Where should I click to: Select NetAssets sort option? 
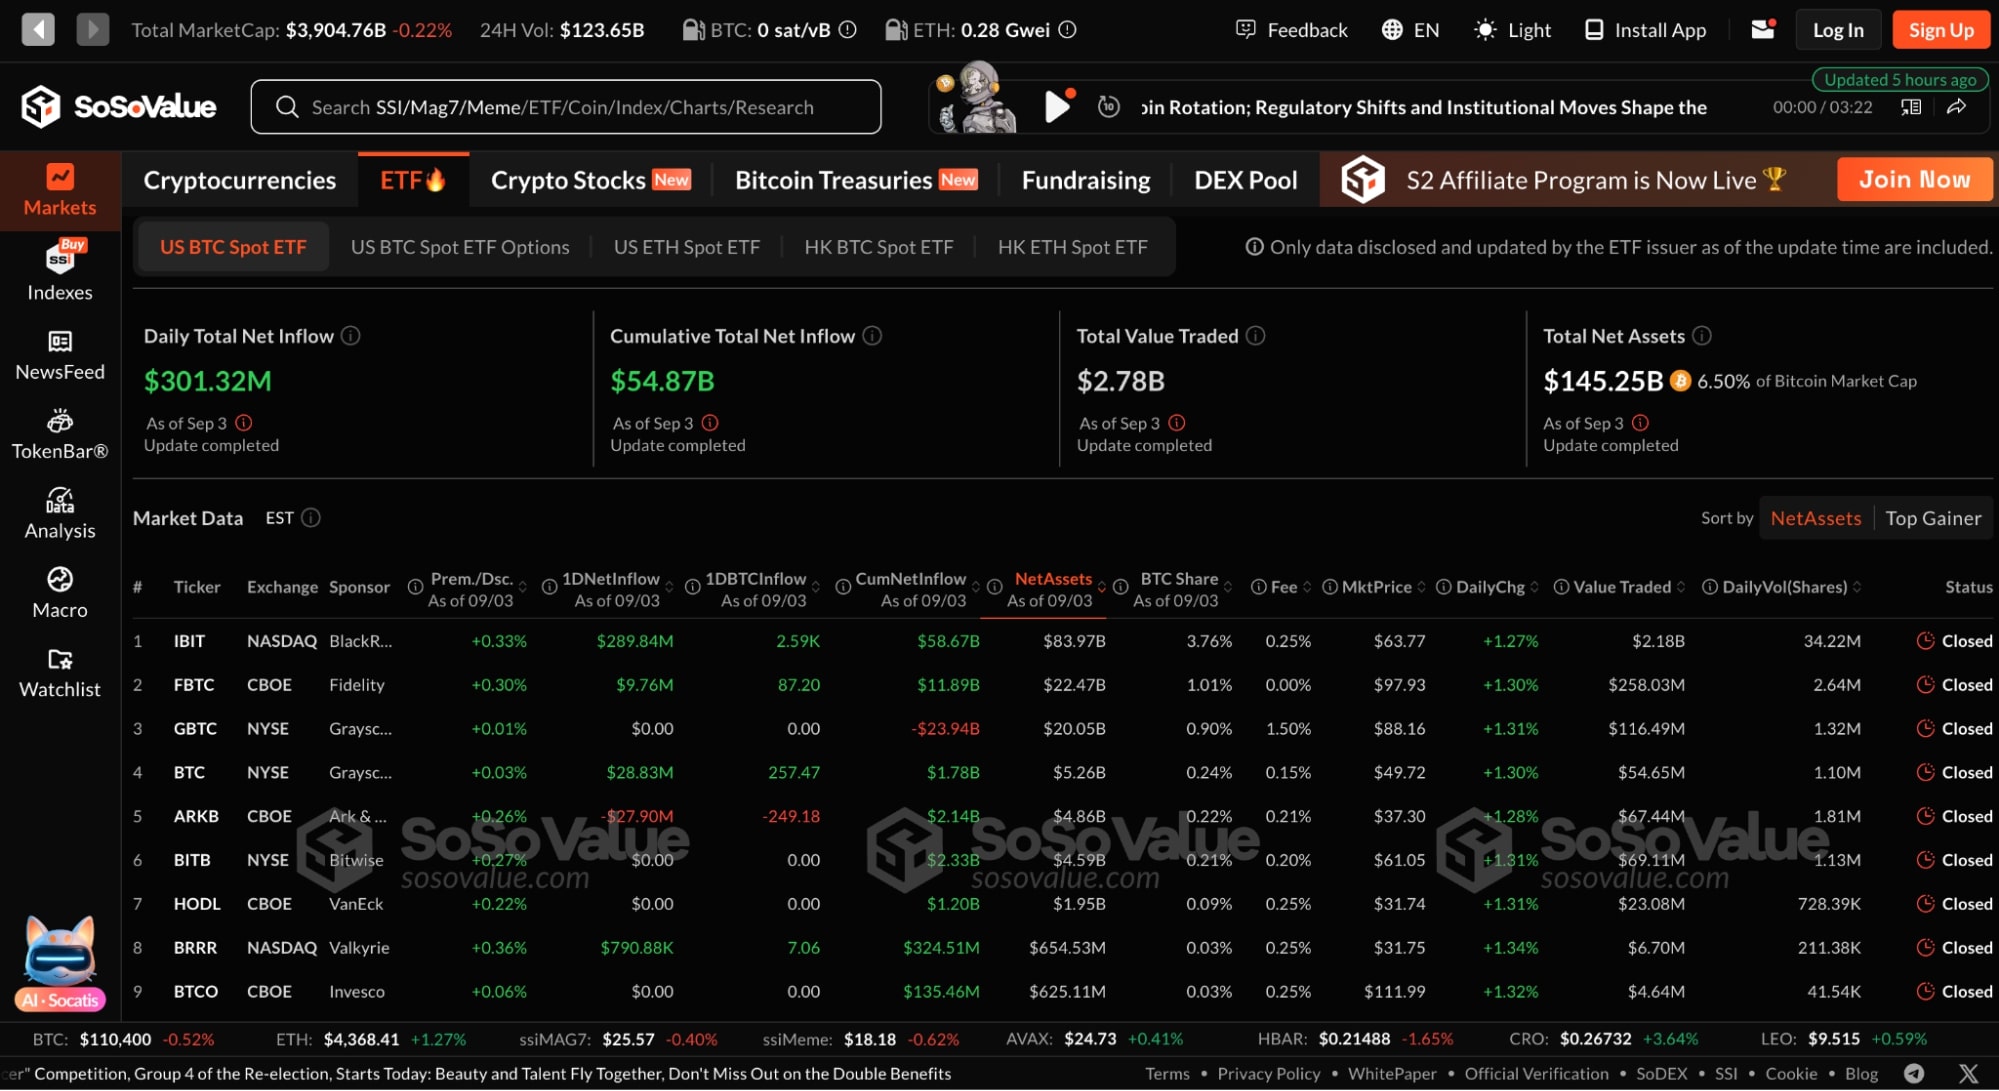point(1815,518)
